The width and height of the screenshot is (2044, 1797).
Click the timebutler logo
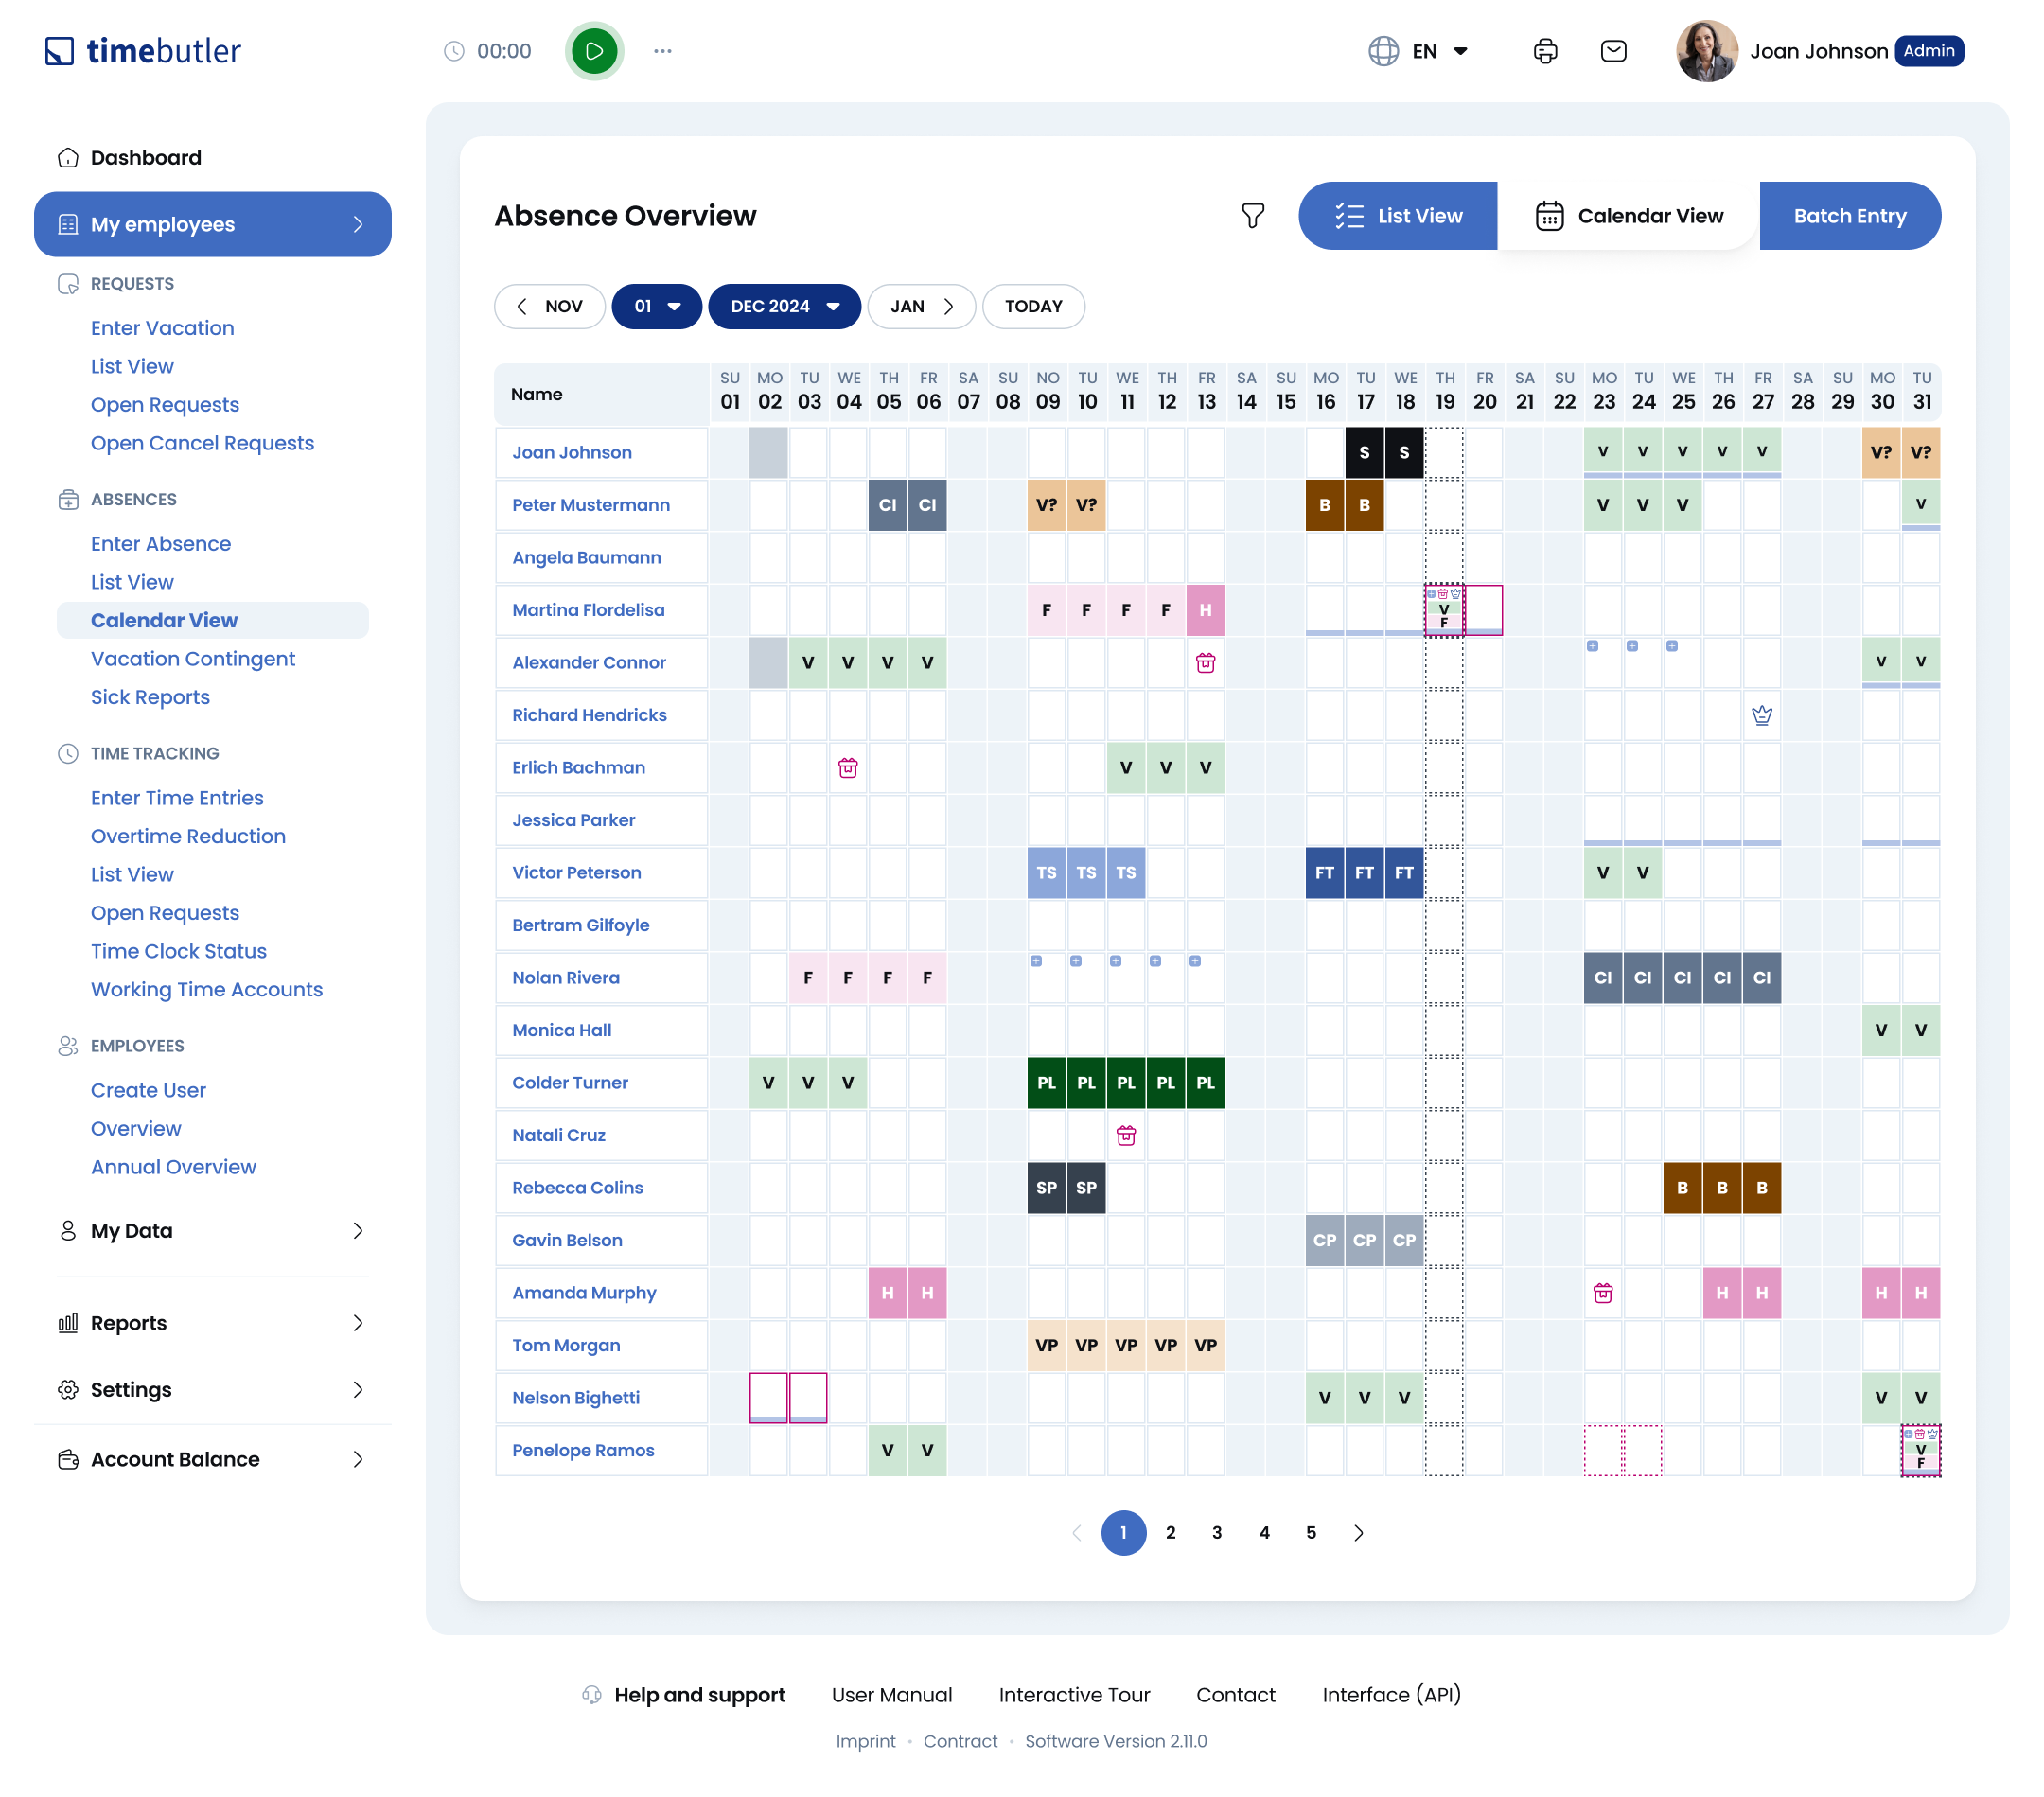tap(143, 51)
